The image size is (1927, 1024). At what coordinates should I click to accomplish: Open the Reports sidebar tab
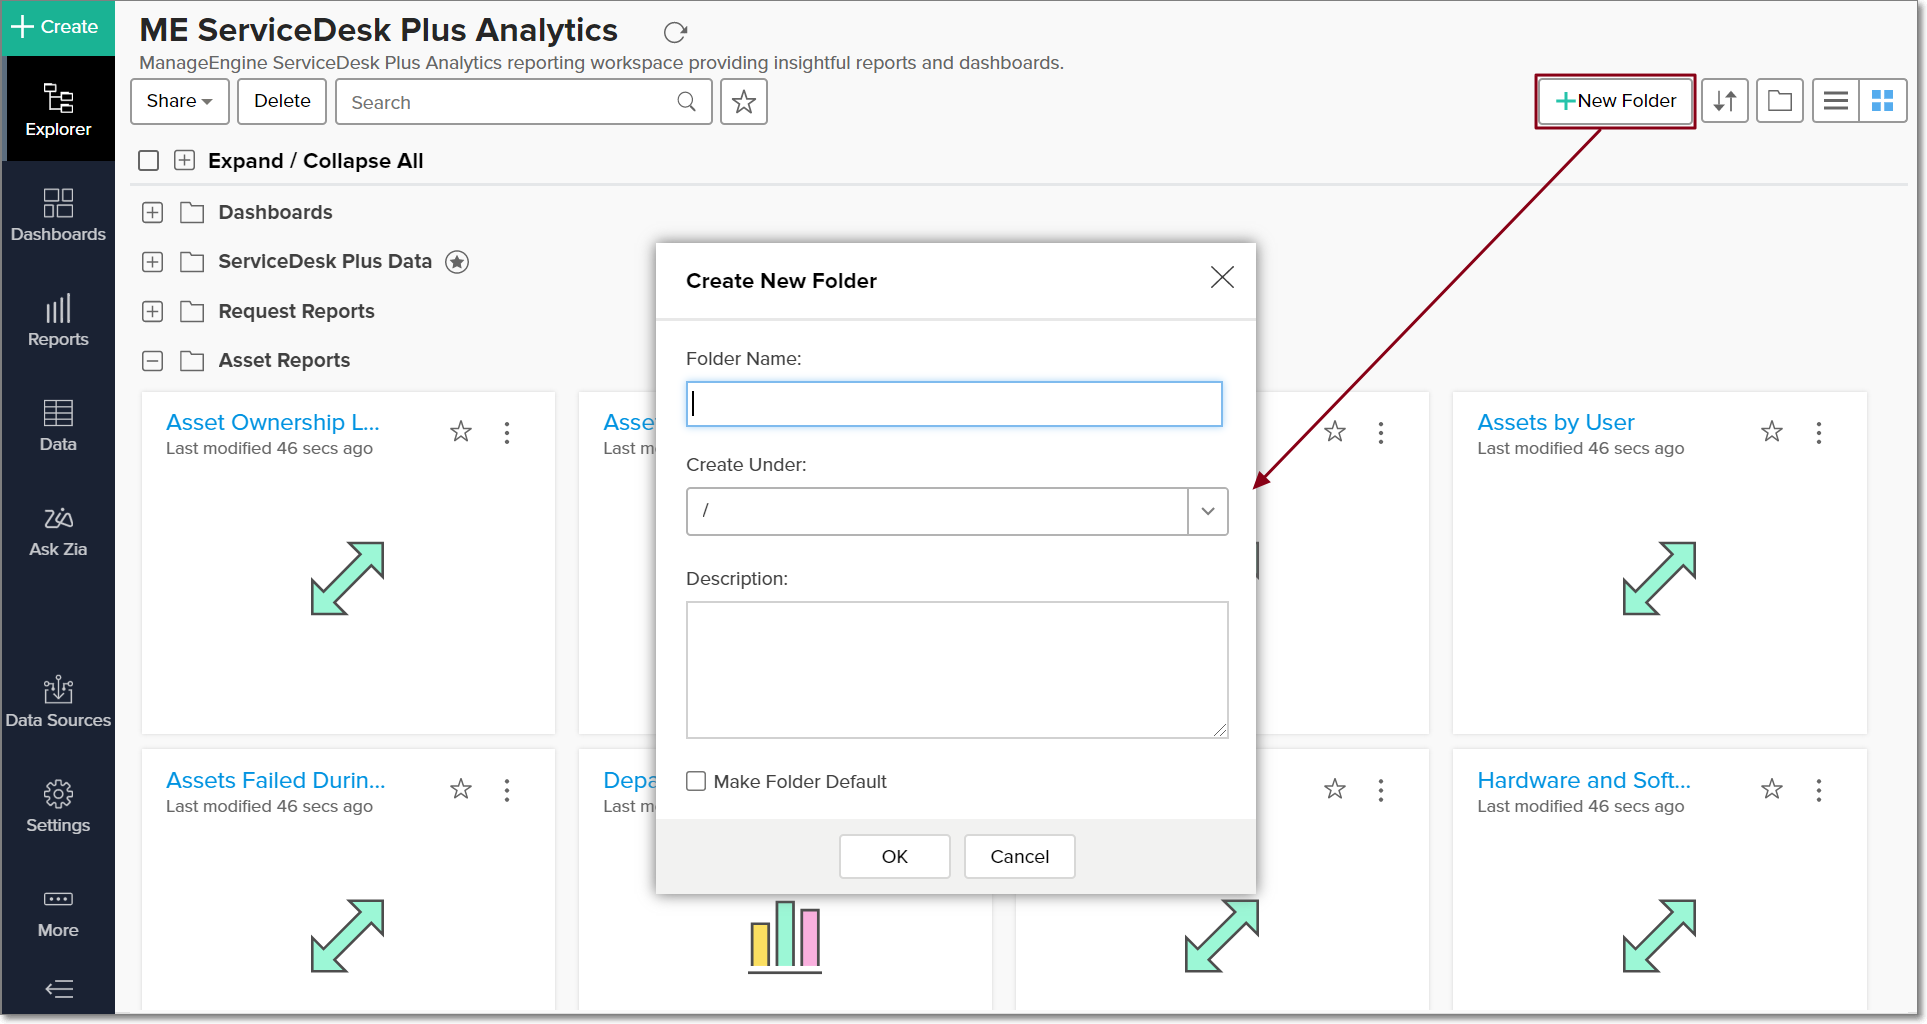tap(58, 320)
